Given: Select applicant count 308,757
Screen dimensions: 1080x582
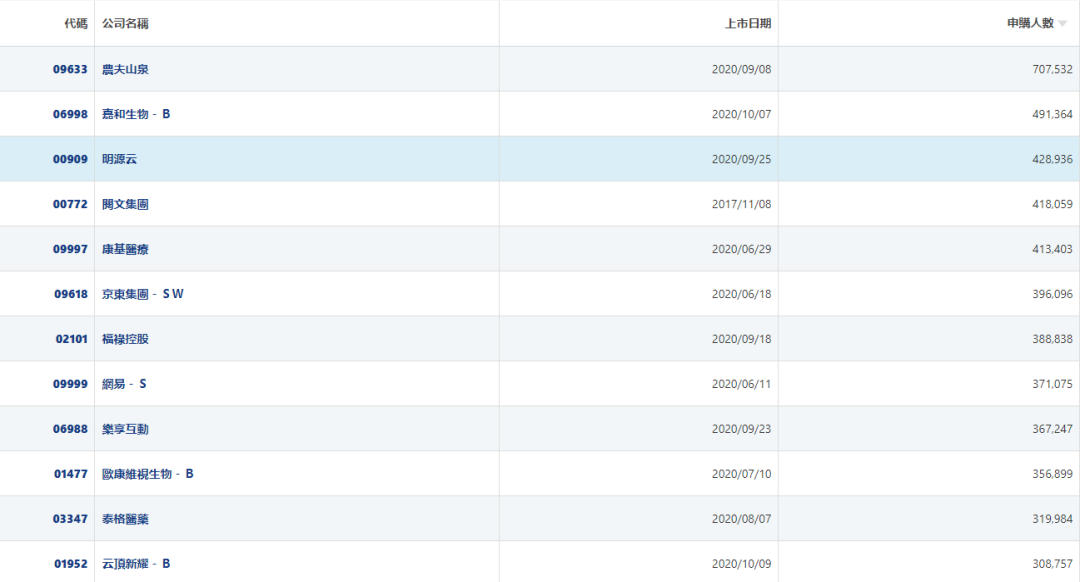Looking at the screenshot, I should (1052, 564).
